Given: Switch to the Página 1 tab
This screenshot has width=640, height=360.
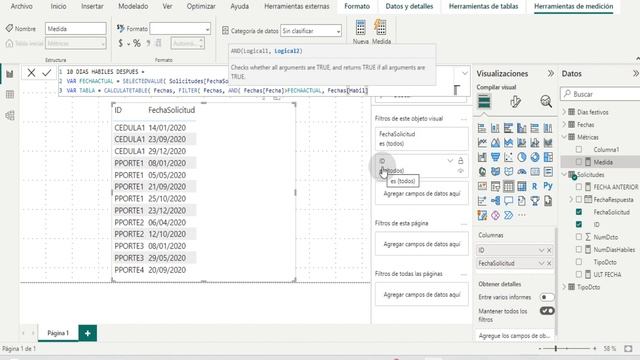Looking at the screenshot, I should [x=58, y=333].
